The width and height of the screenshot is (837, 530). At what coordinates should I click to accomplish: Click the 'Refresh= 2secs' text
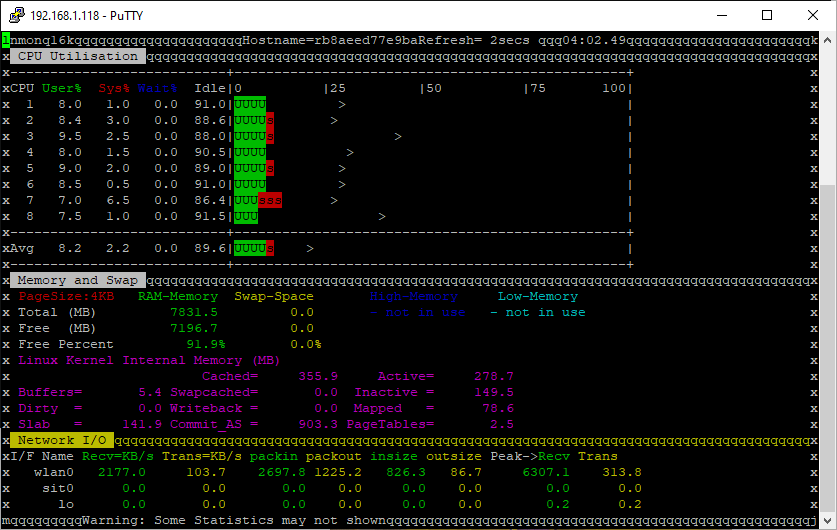click(474, 40)
